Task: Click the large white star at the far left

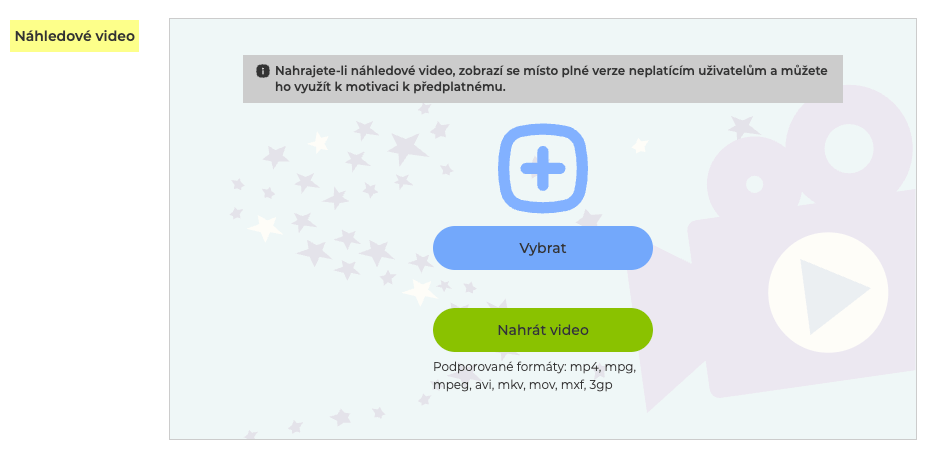Action: click(265, 227)
